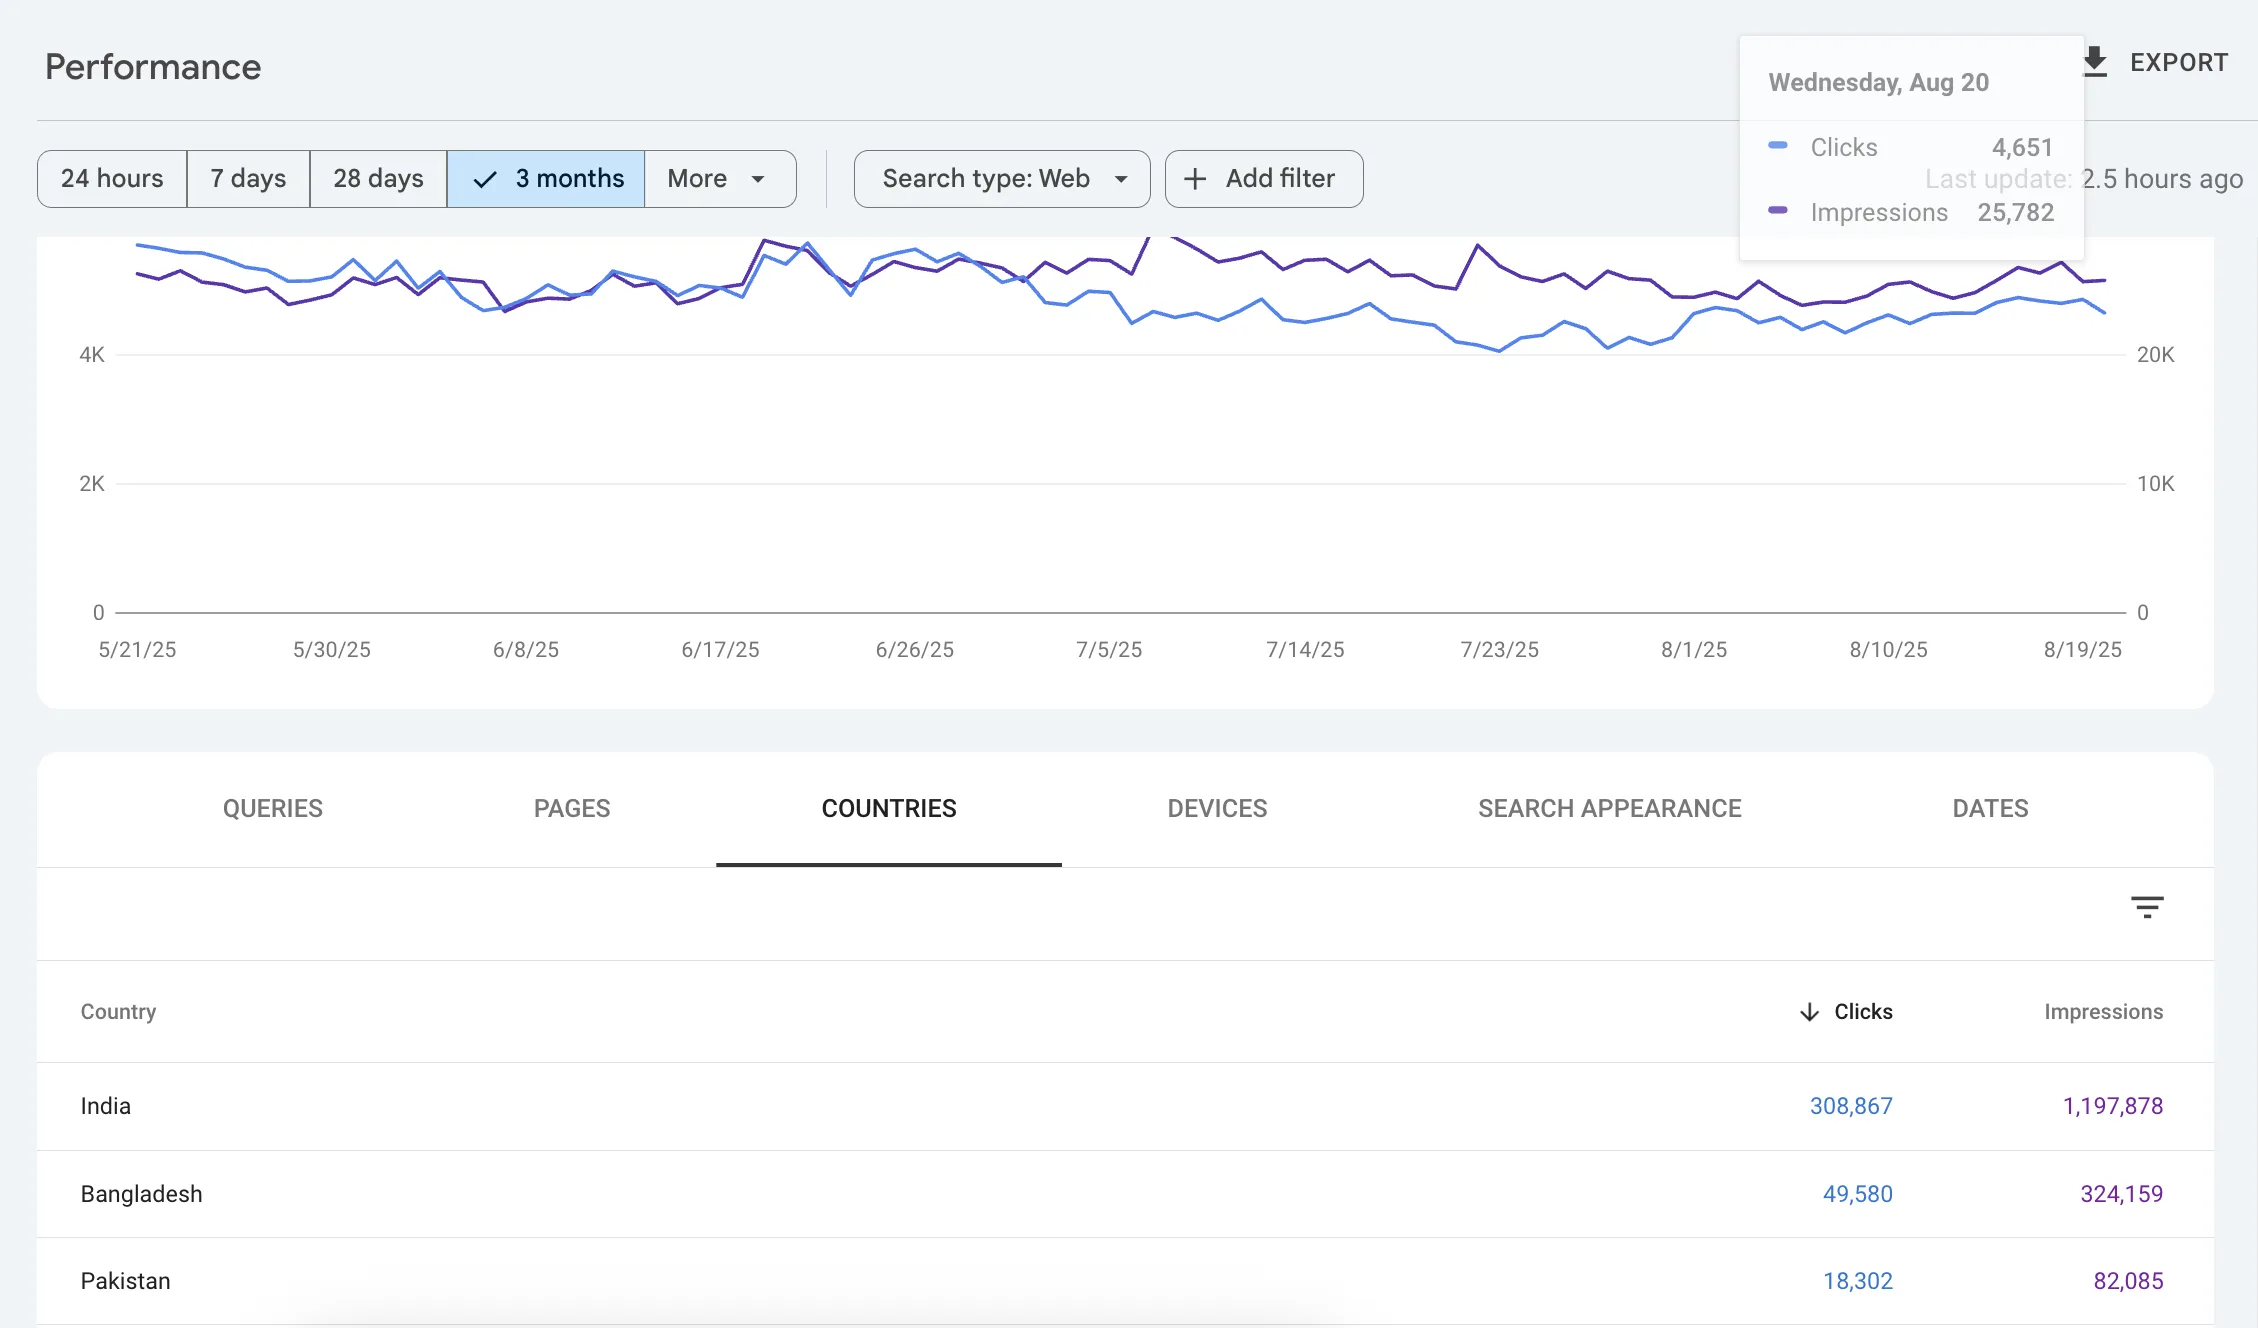Open the DATES tab
Screen dimensions: 2258x1328
[1990, 809]
